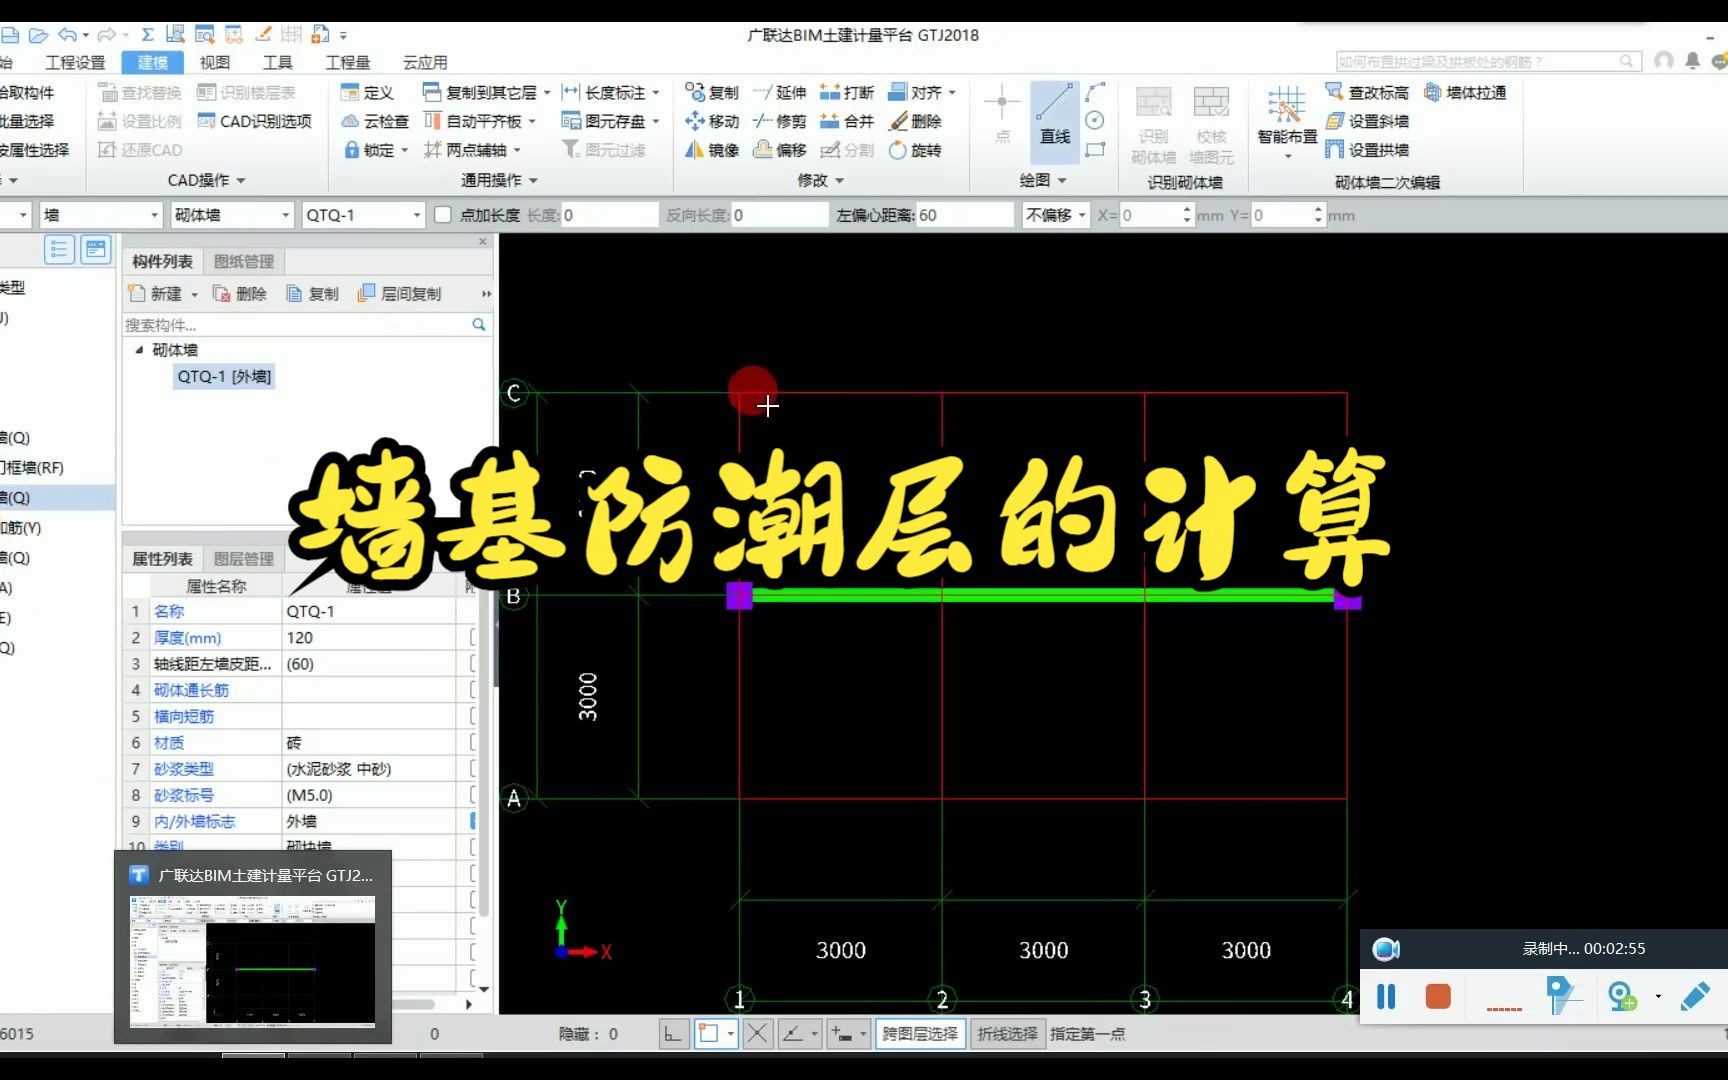Click the 偏移 offset tool
The image size is (1728, 1080).
tap(779, 150)
